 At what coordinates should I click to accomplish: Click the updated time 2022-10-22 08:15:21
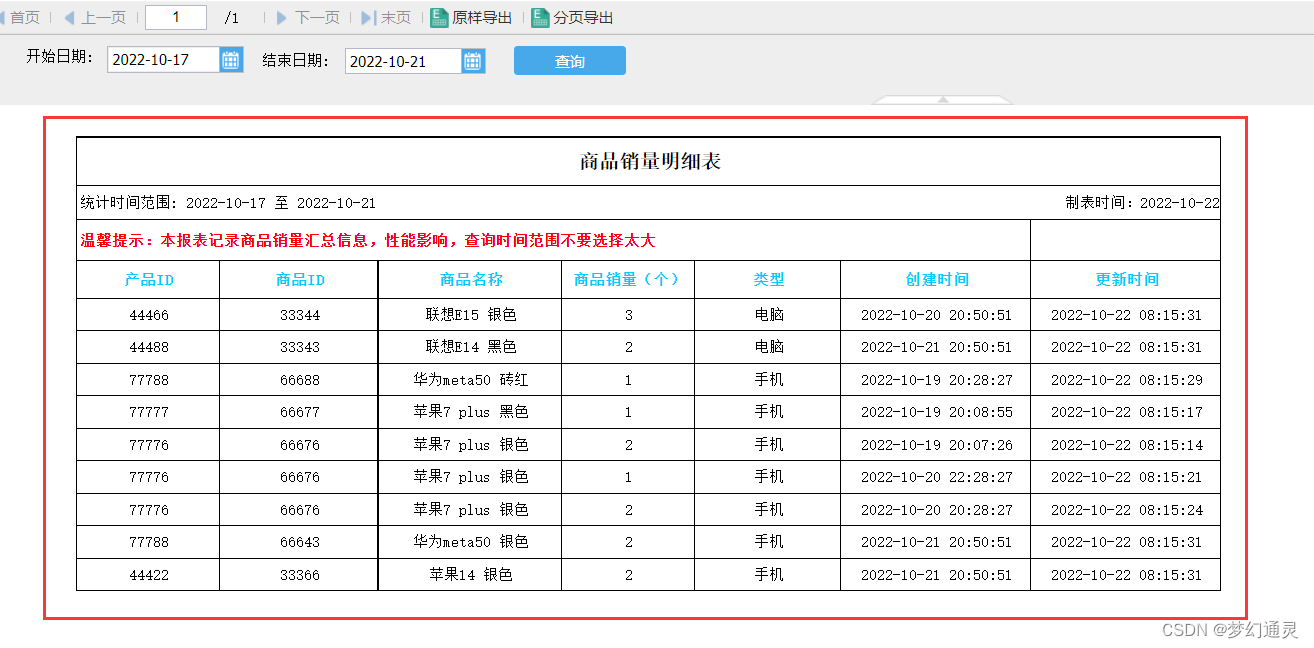[x=1127, y=477]
